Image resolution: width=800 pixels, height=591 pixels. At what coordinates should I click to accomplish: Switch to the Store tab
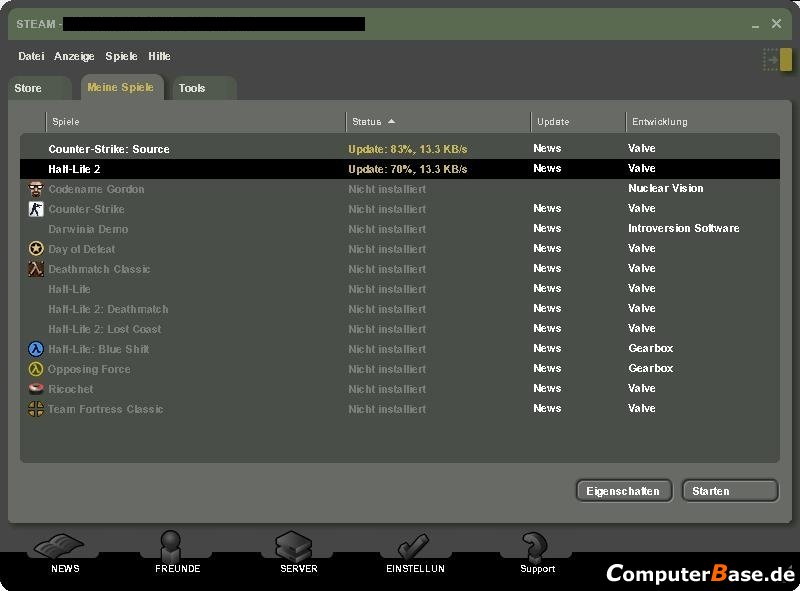point(40,88)
